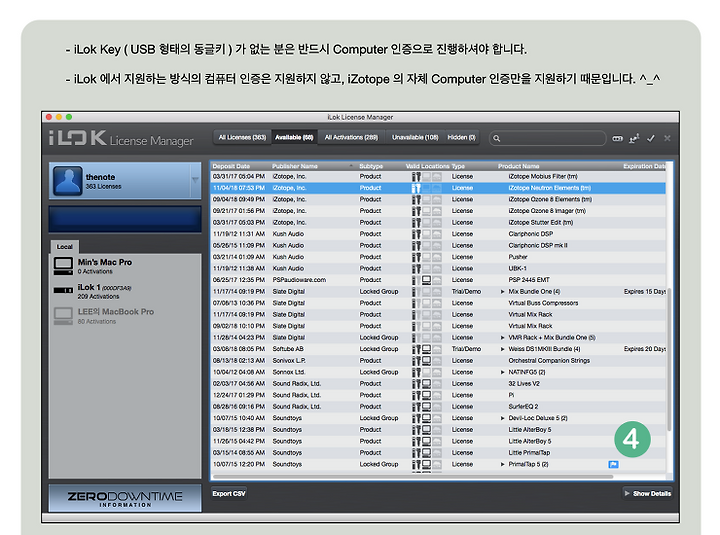Click the transfer license ownership icon
Viewport: 720px width, 535px height.
pos(634,138)
